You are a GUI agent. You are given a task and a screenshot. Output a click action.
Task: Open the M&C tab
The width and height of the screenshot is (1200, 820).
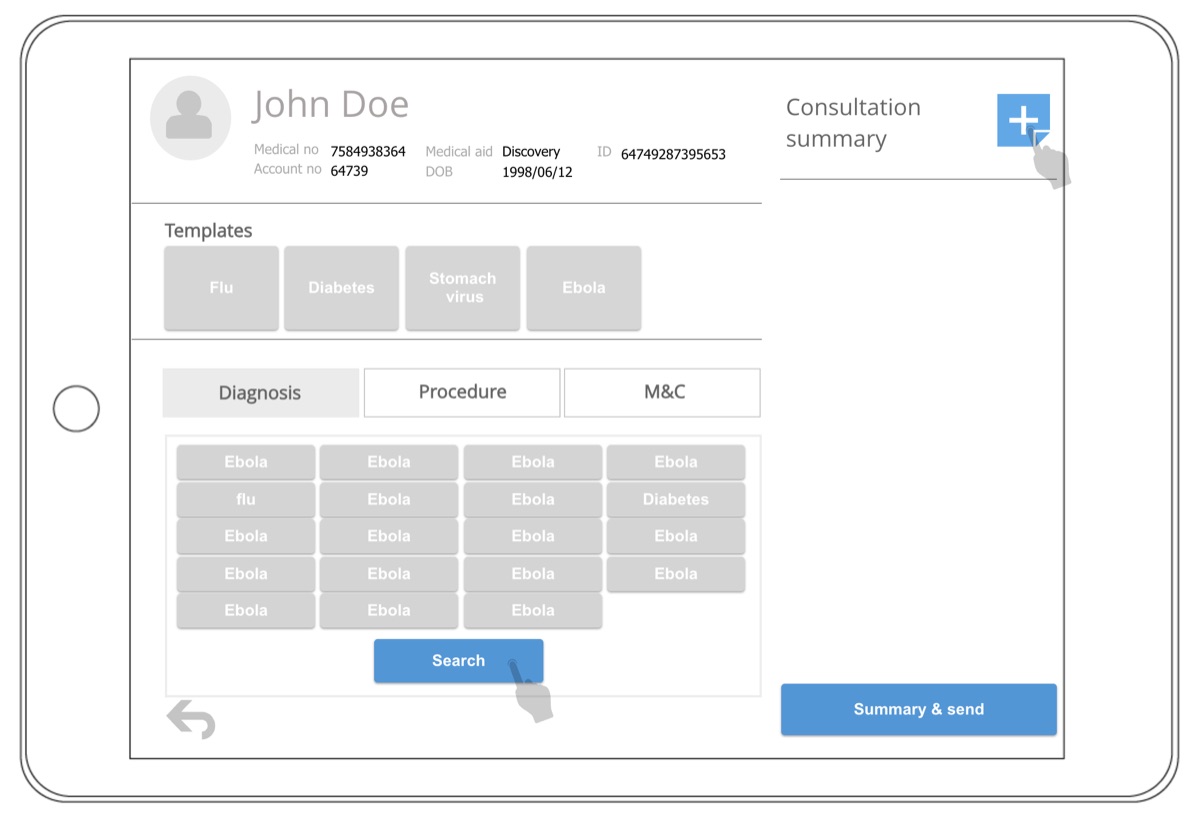[662, 393]
